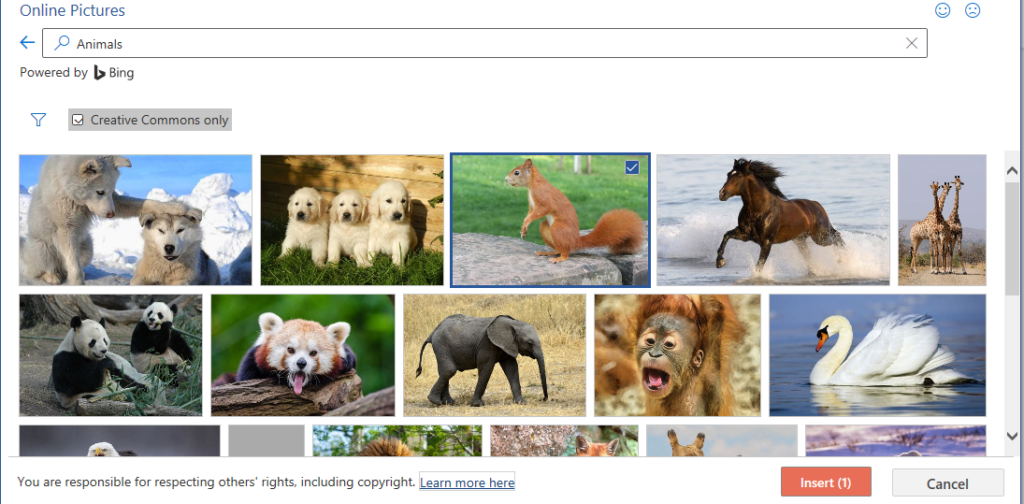Click the Insert (1) button

pos(826,482)
